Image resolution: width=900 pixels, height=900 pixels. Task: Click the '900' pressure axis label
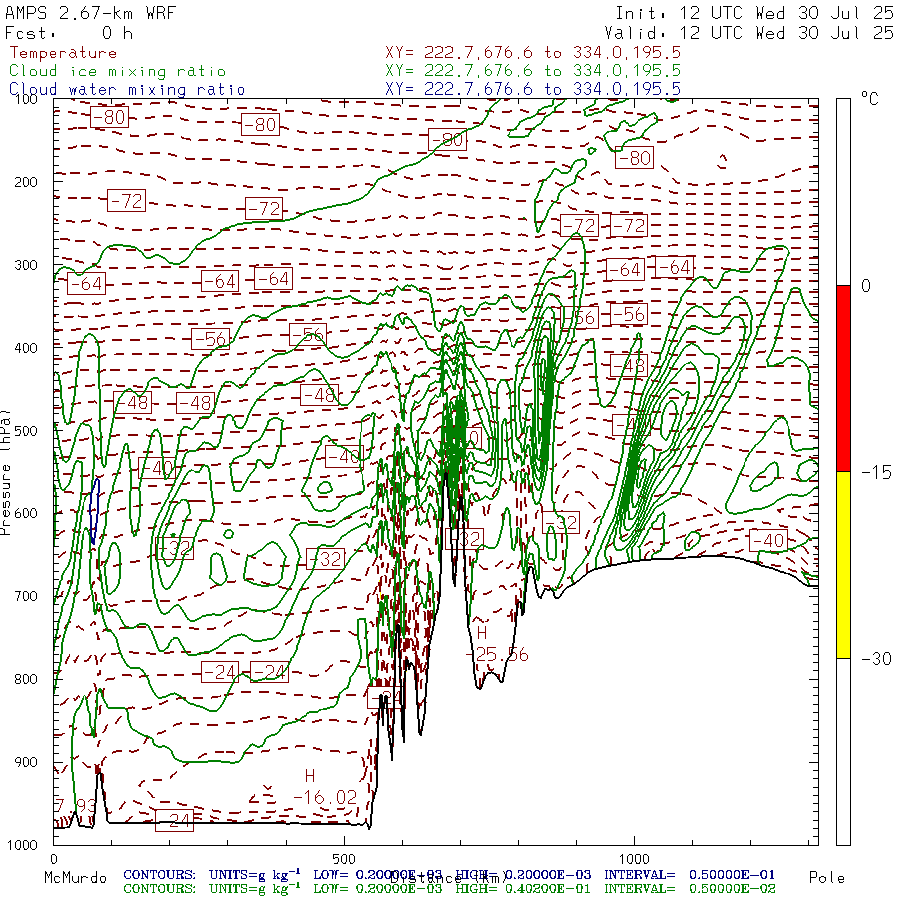click(25, 762)
